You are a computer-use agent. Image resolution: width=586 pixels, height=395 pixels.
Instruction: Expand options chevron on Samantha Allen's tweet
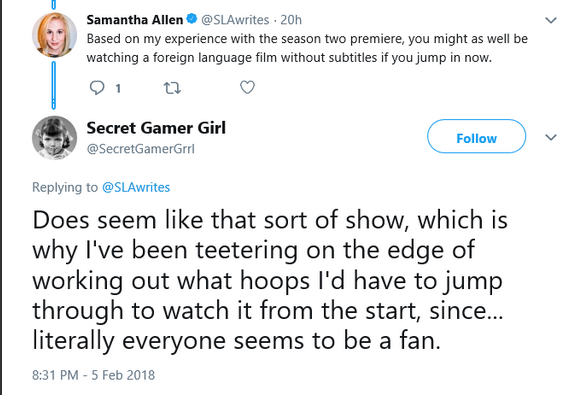551,20
